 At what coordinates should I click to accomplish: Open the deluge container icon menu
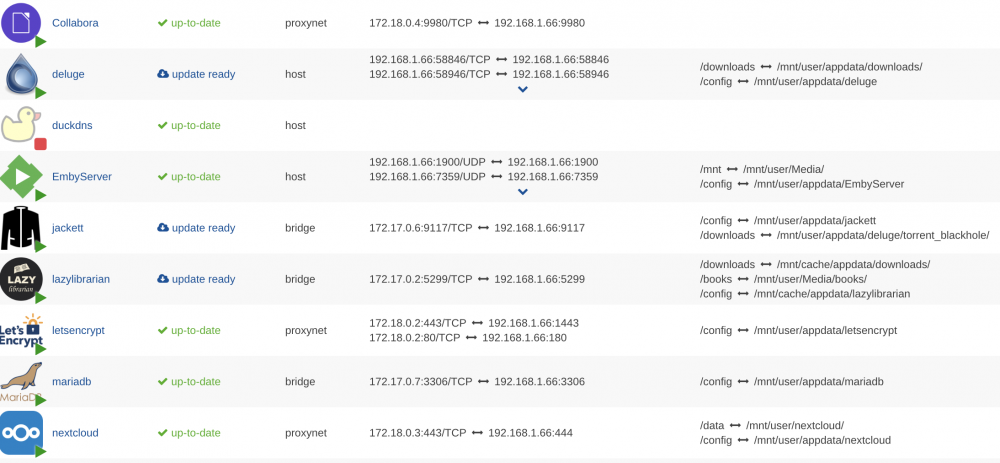(22, 73)
